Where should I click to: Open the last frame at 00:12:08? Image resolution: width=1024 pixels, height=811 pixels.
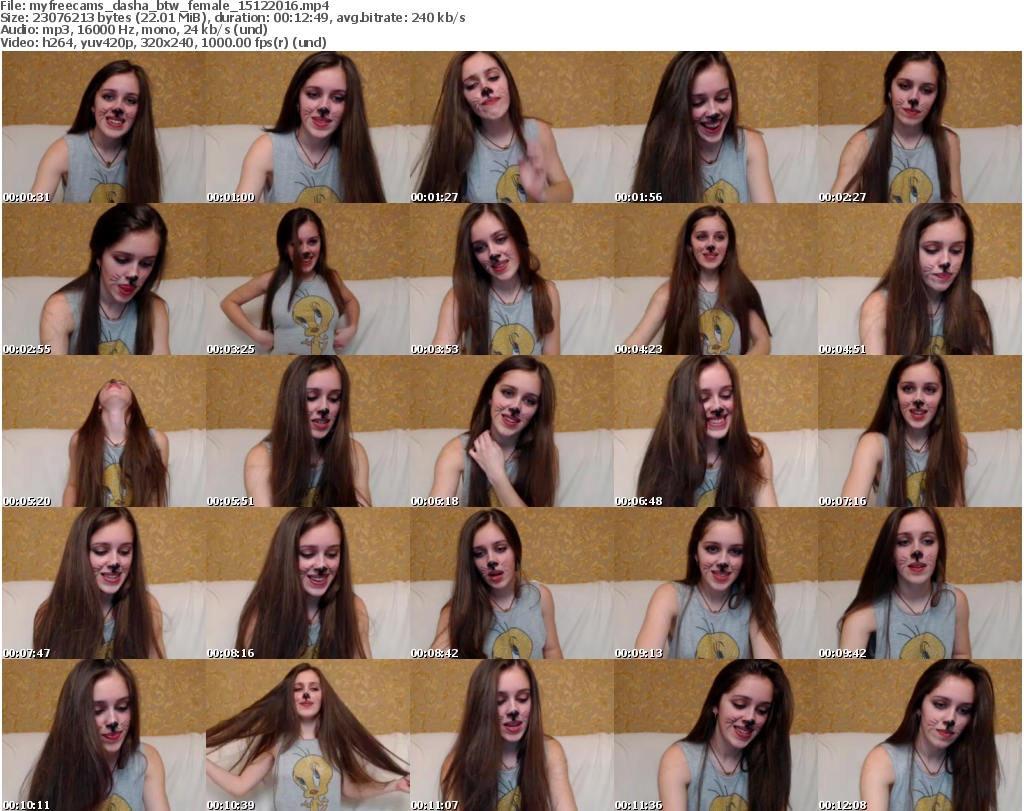(x=919, y=735)
